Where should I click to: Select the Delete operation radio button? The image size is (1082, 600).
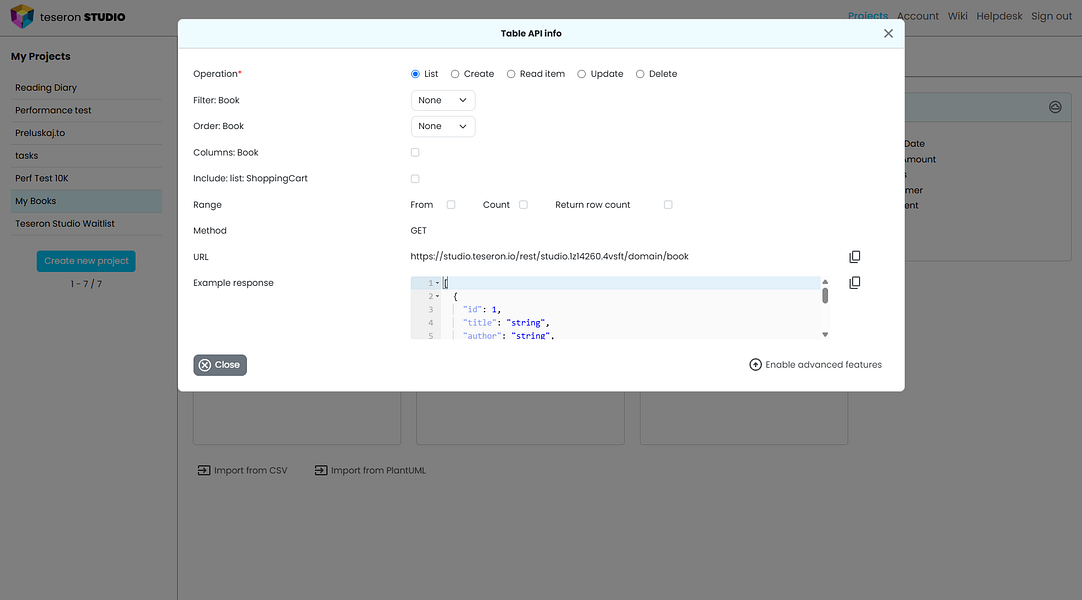(640, 74)
